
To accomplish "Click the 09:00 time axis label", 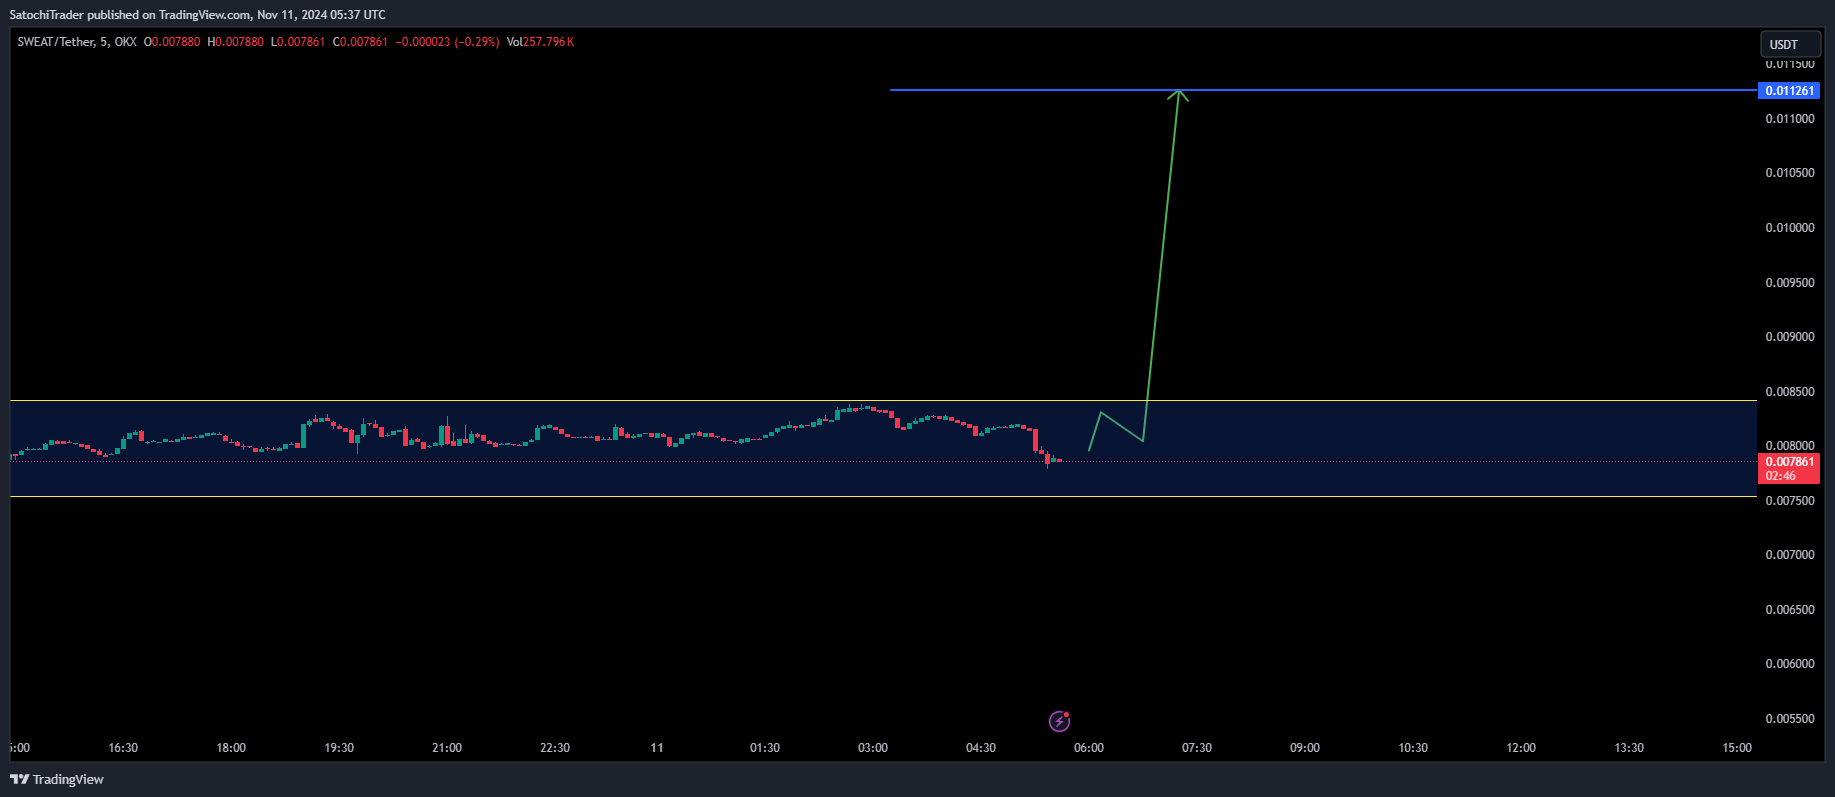I will [1305, 748].
